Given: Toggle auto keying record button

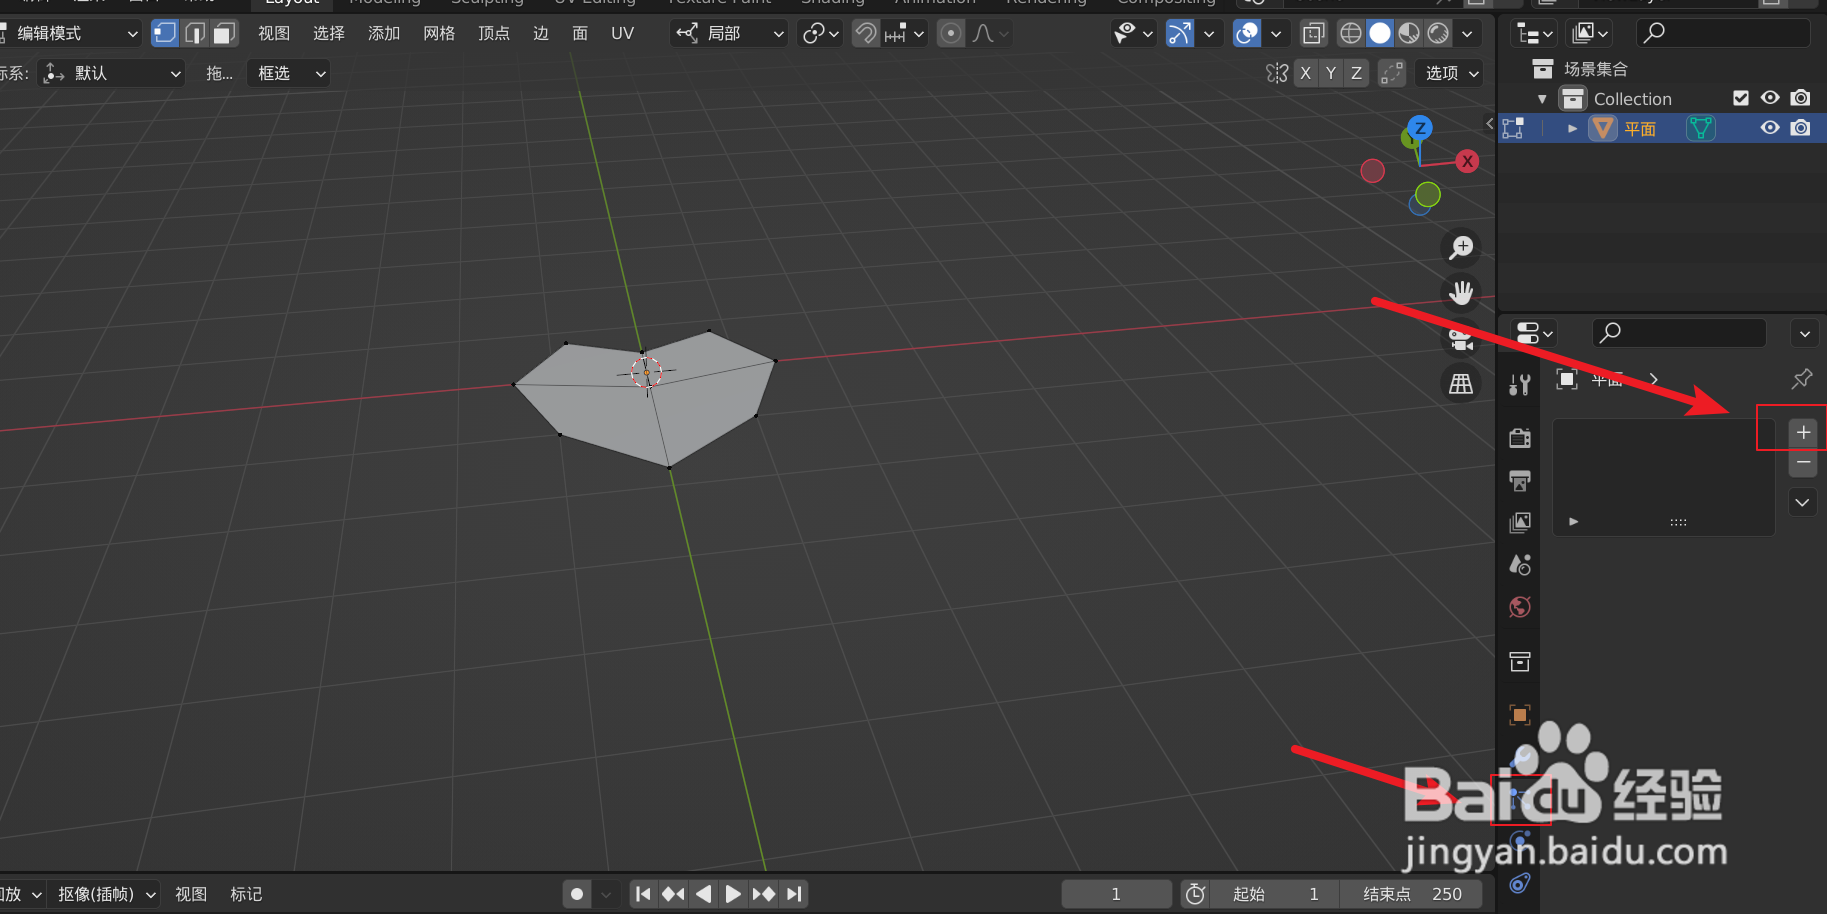Looking at the screenshot, I should 577,894.
